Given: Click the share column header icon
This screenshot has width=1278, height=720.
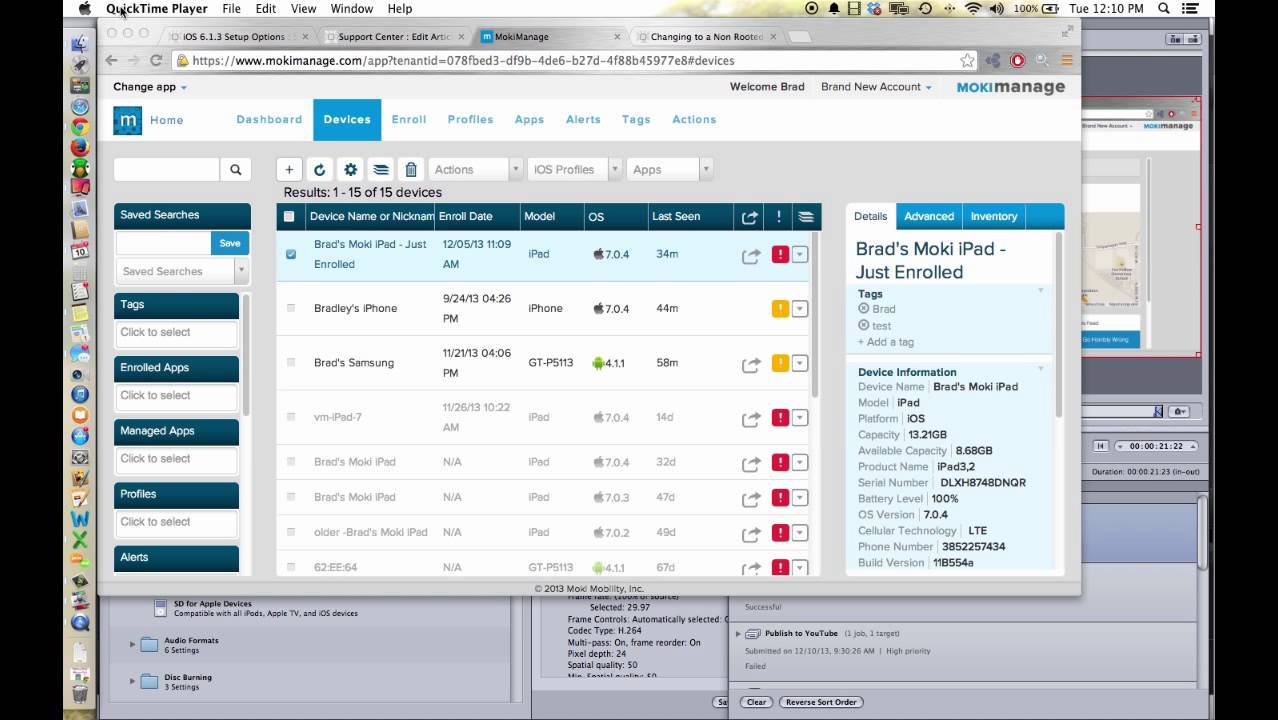Looking at the screenshot, I should pyautogui.click(x=750, y=217).
